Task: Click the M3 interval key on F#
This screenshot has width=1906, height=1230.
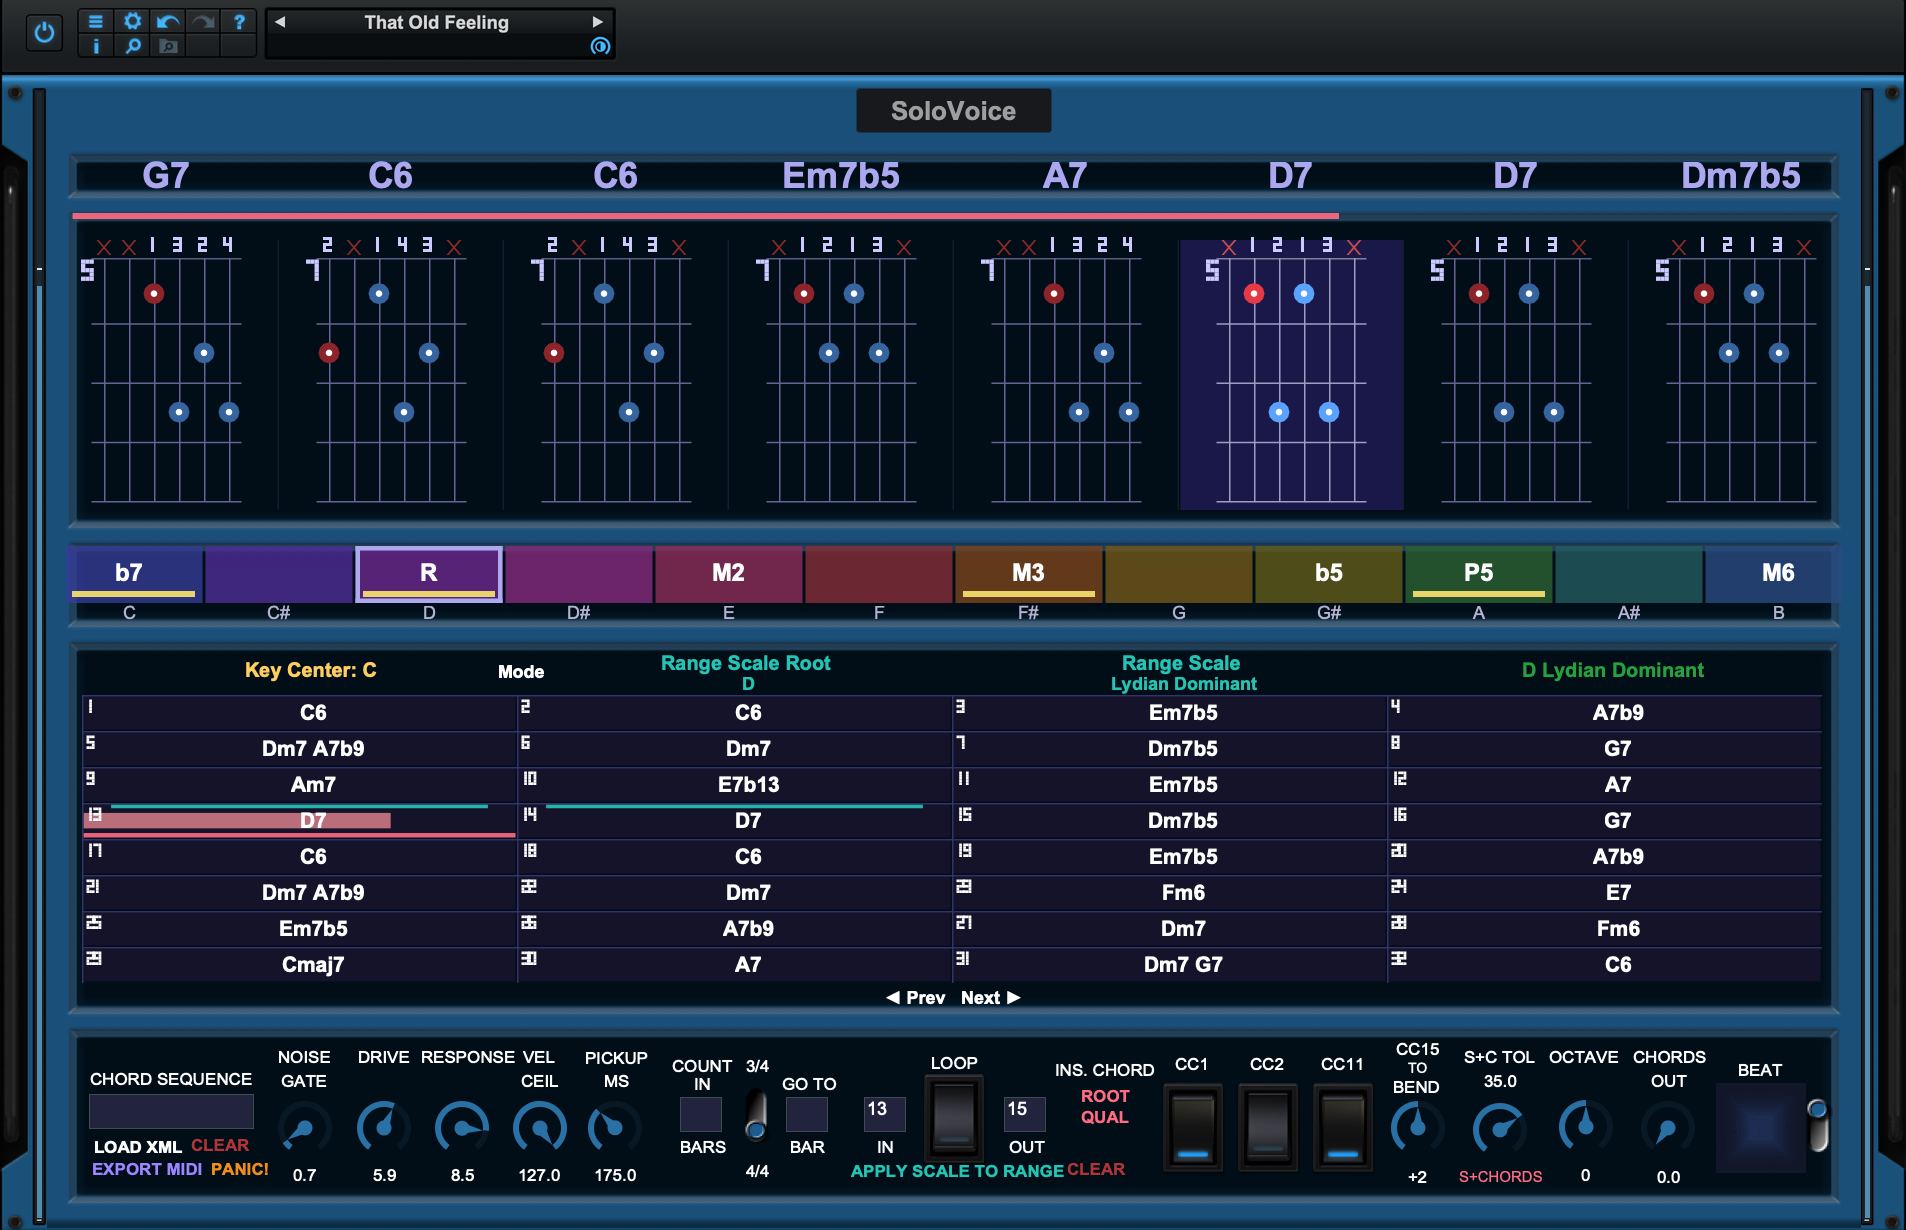Action: (1028, 573)
